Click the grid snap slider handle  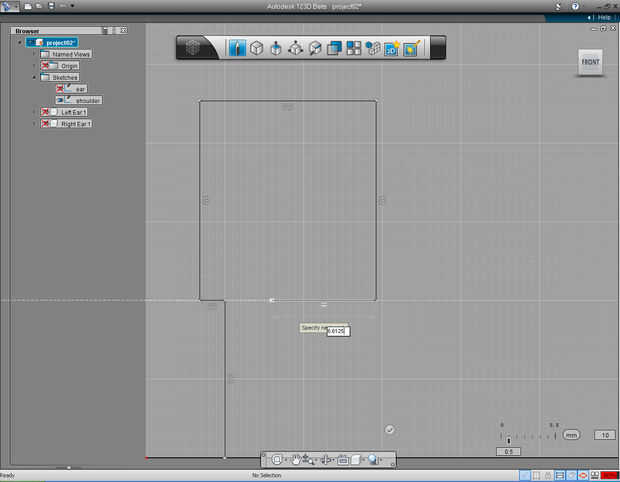[x=509, y=440]
